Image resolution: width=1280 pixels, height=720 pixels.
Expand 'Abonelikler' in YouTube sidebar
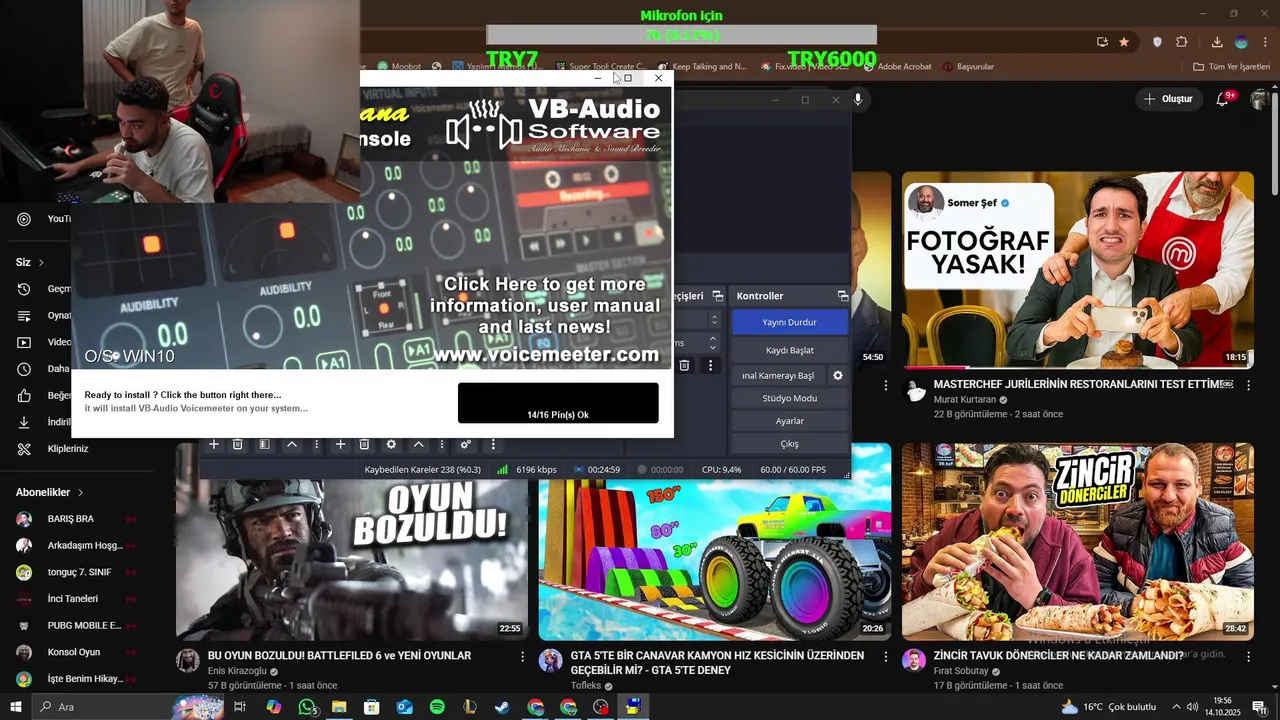pos(50,492)
